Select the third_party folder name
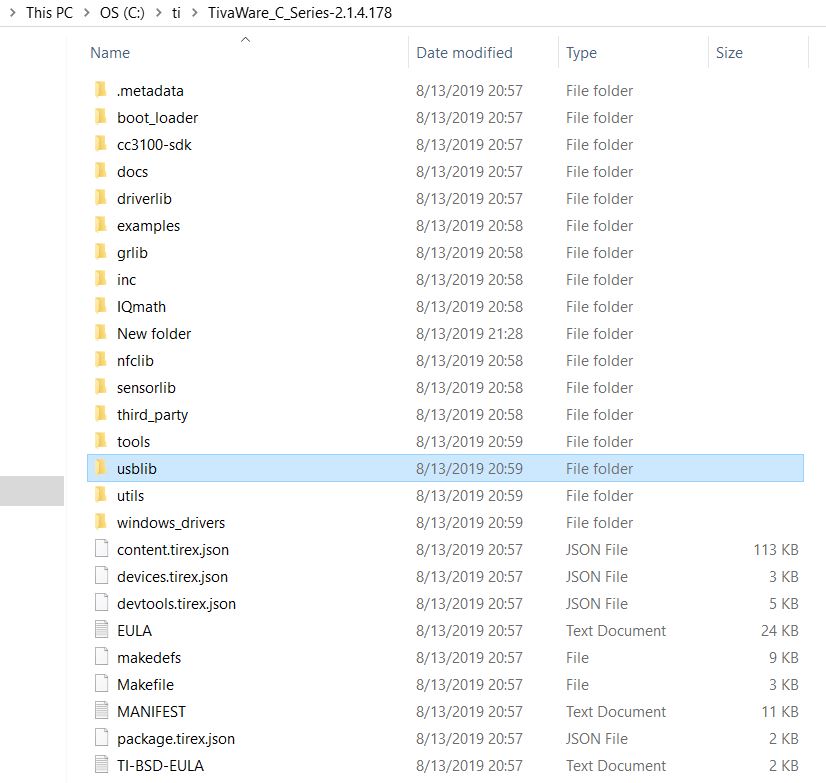 pyautogui.click(x=152, y=415)
